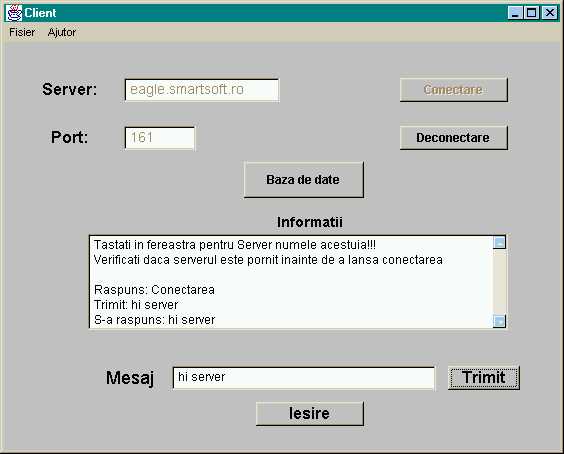This screenshot has height=454, width=564.
Task: Exit using the Iesire button
Action: (310, 413)
